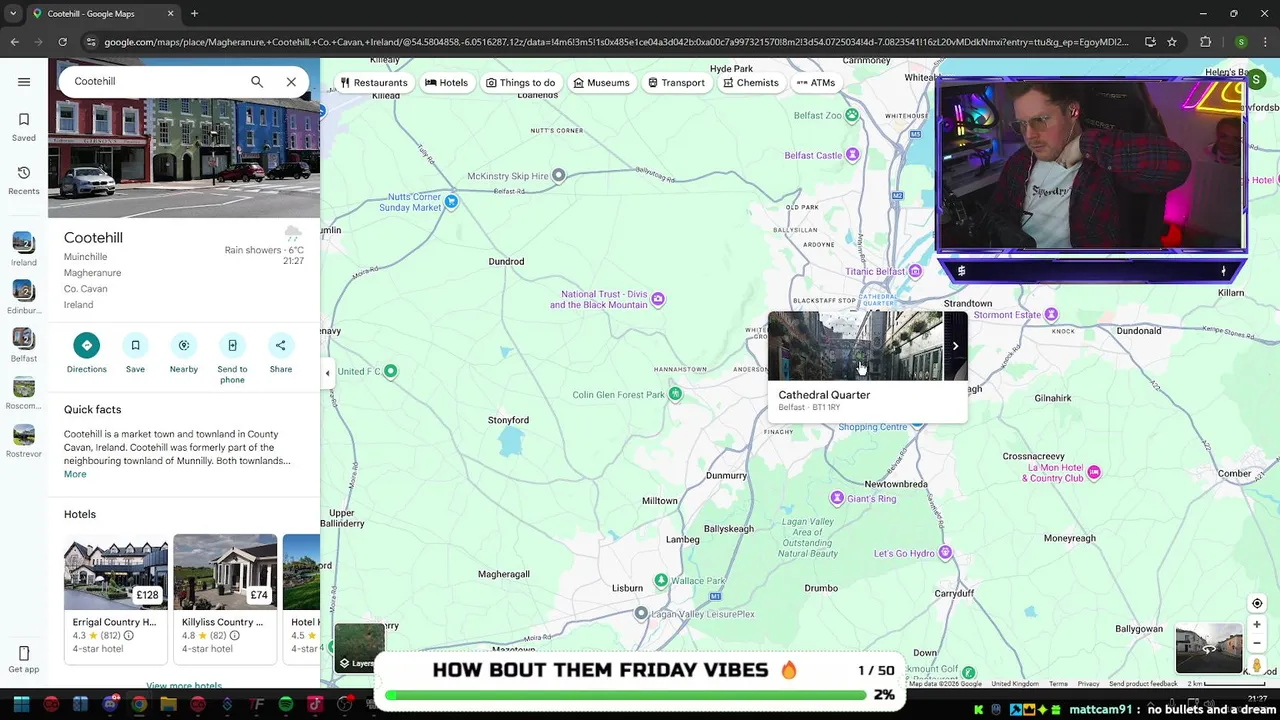Get Directions to Cootehill
The height and width of the screenshot is (720, 1280).
pyautogui.click(x=86, y=354)
